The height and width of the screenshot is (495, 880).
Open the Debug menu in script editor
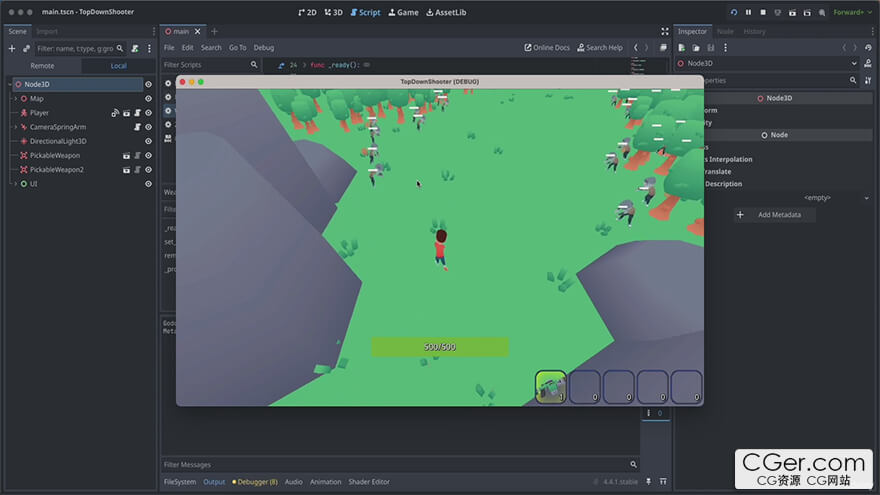263,47
